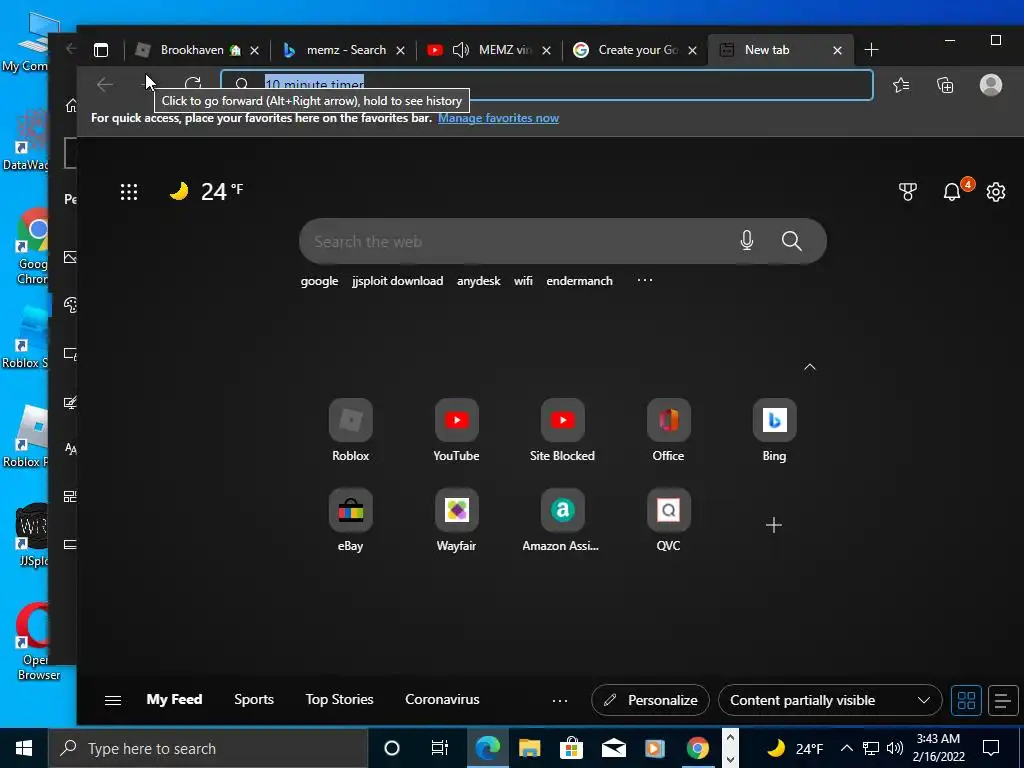Collapse quick links with the up chevron
1024x768 pixels.
pos(810,367)
